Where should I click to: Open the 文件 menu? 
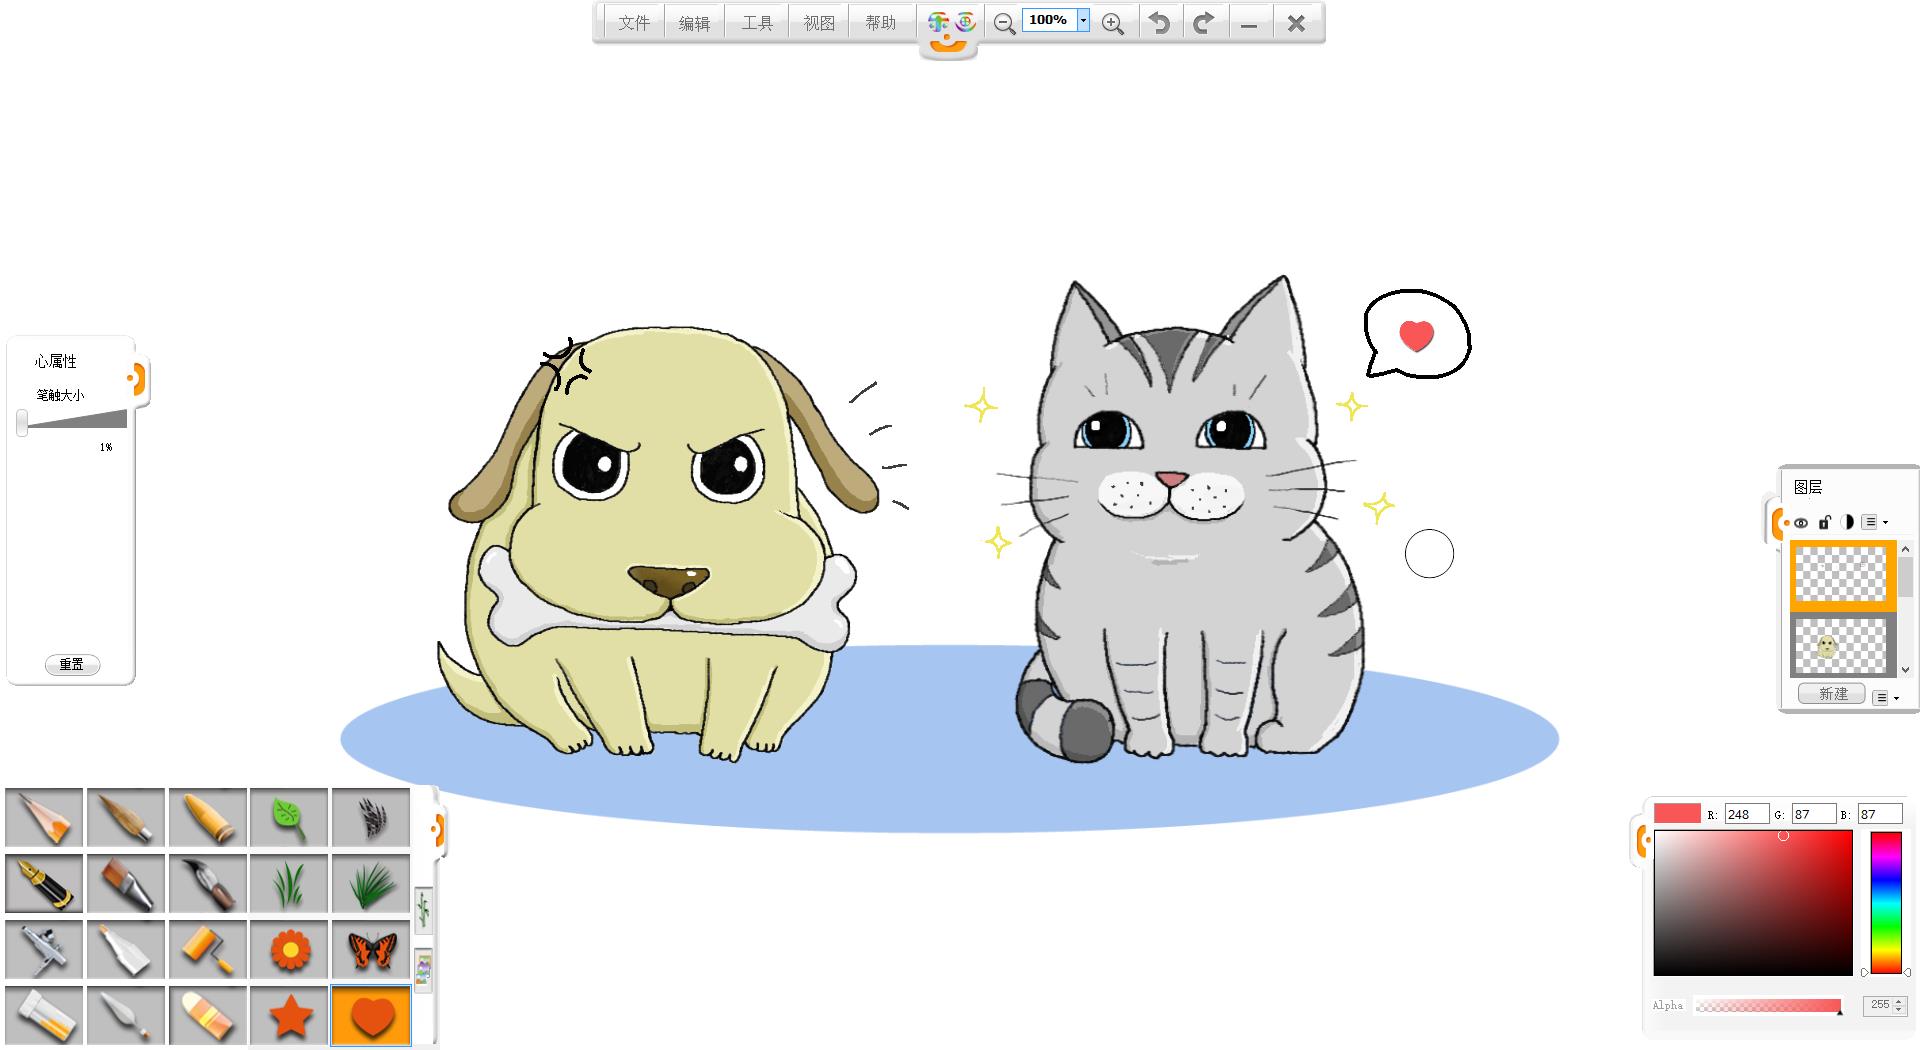point(634,23)
